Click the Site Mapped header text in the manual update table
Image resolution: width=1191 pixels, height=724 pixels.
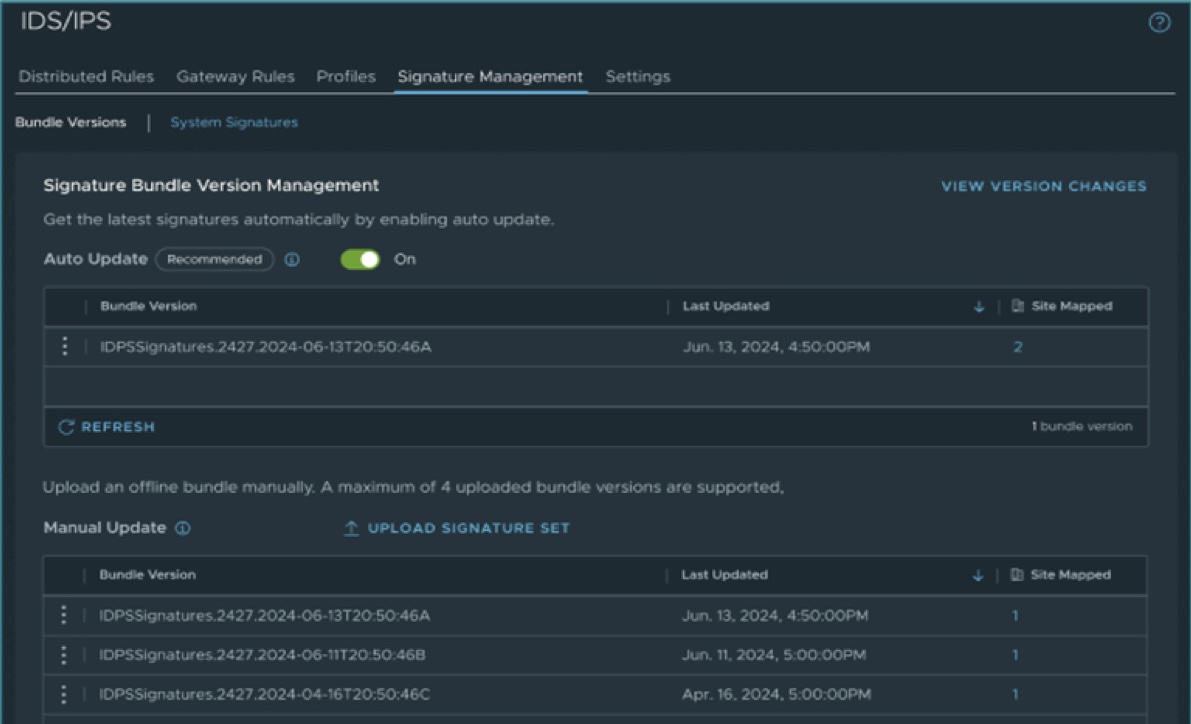pos(1071,575)
